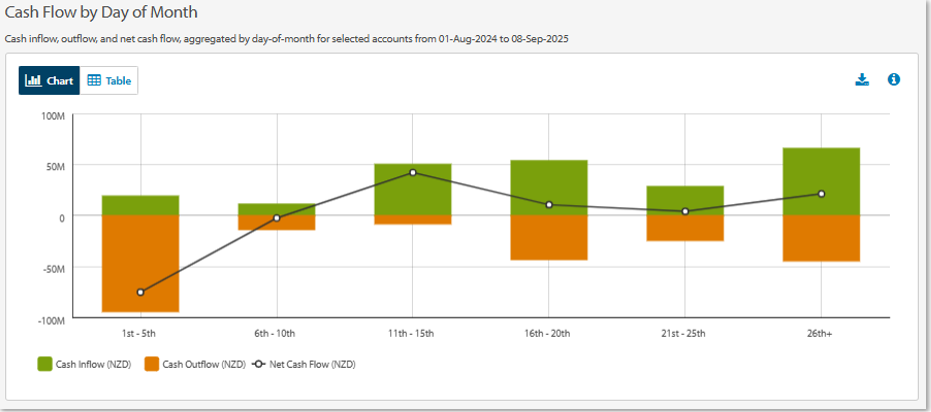Viewport: 931px width, 412px height.
Task: Select the Chart view tab
Action: pyautogui.click(x=49, y=81)
